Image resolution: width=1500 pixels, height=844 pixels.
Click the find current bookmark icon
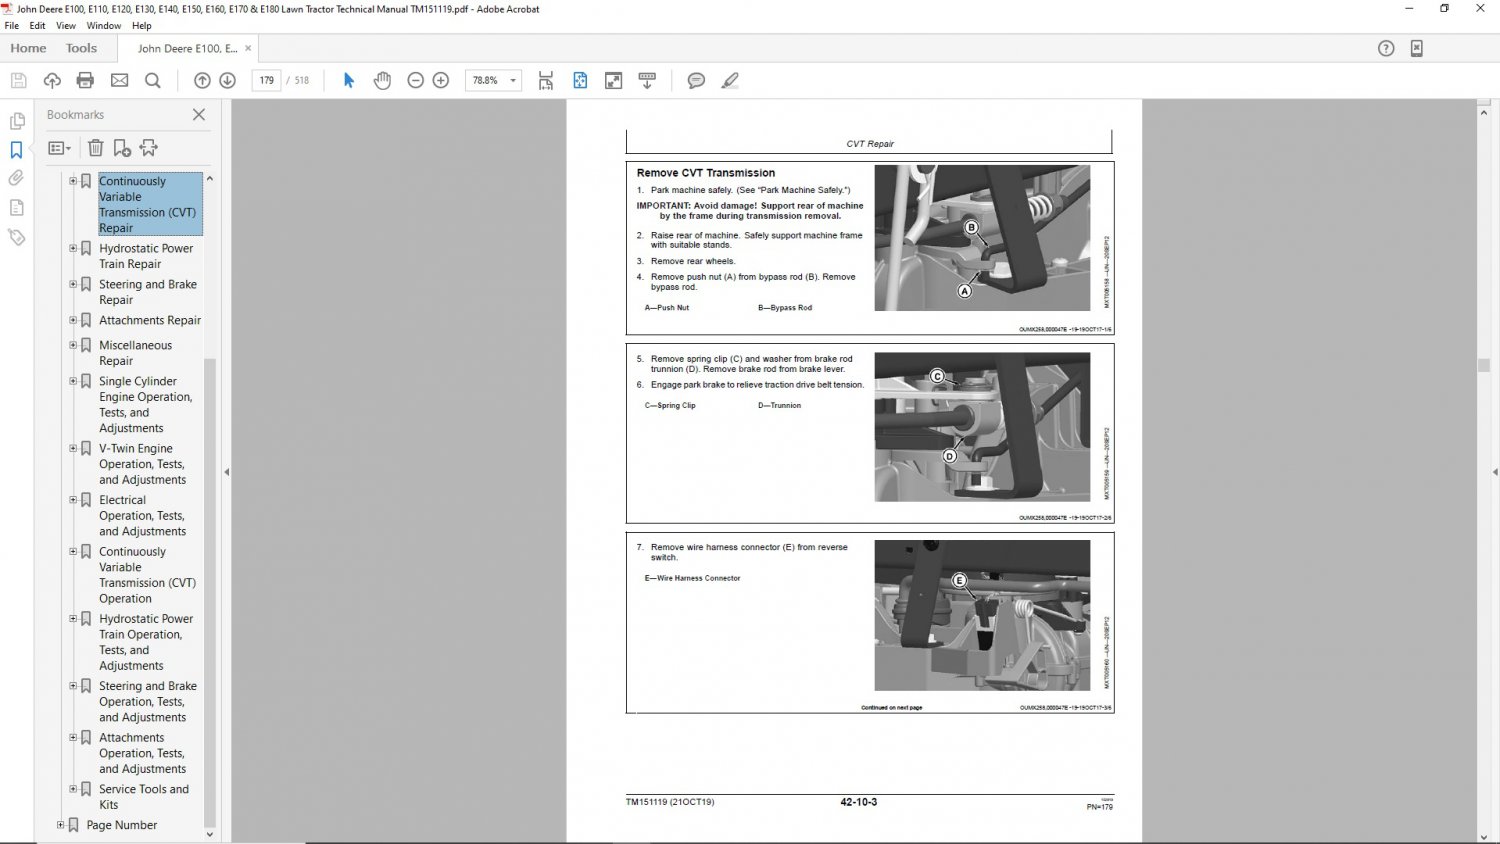[149, 148]
